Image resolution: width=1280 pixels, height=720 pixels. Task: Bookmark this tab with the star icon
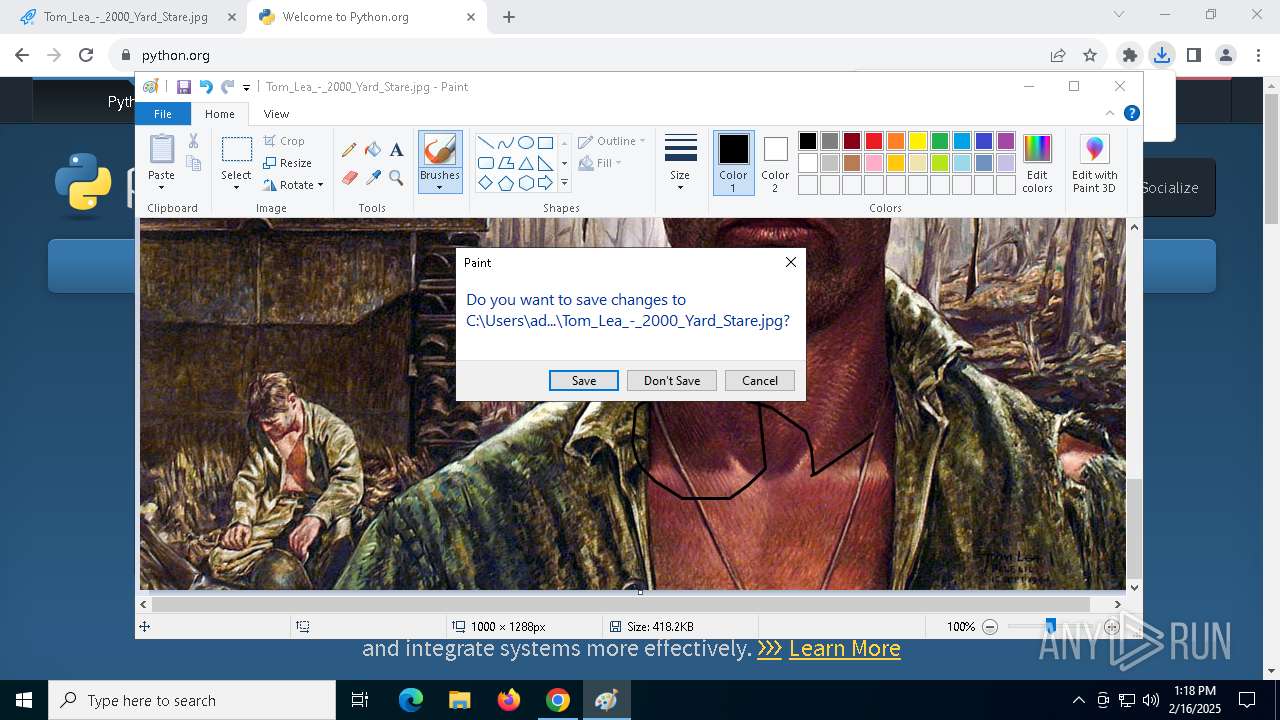pyautogui.click(x=1090, y=55)
